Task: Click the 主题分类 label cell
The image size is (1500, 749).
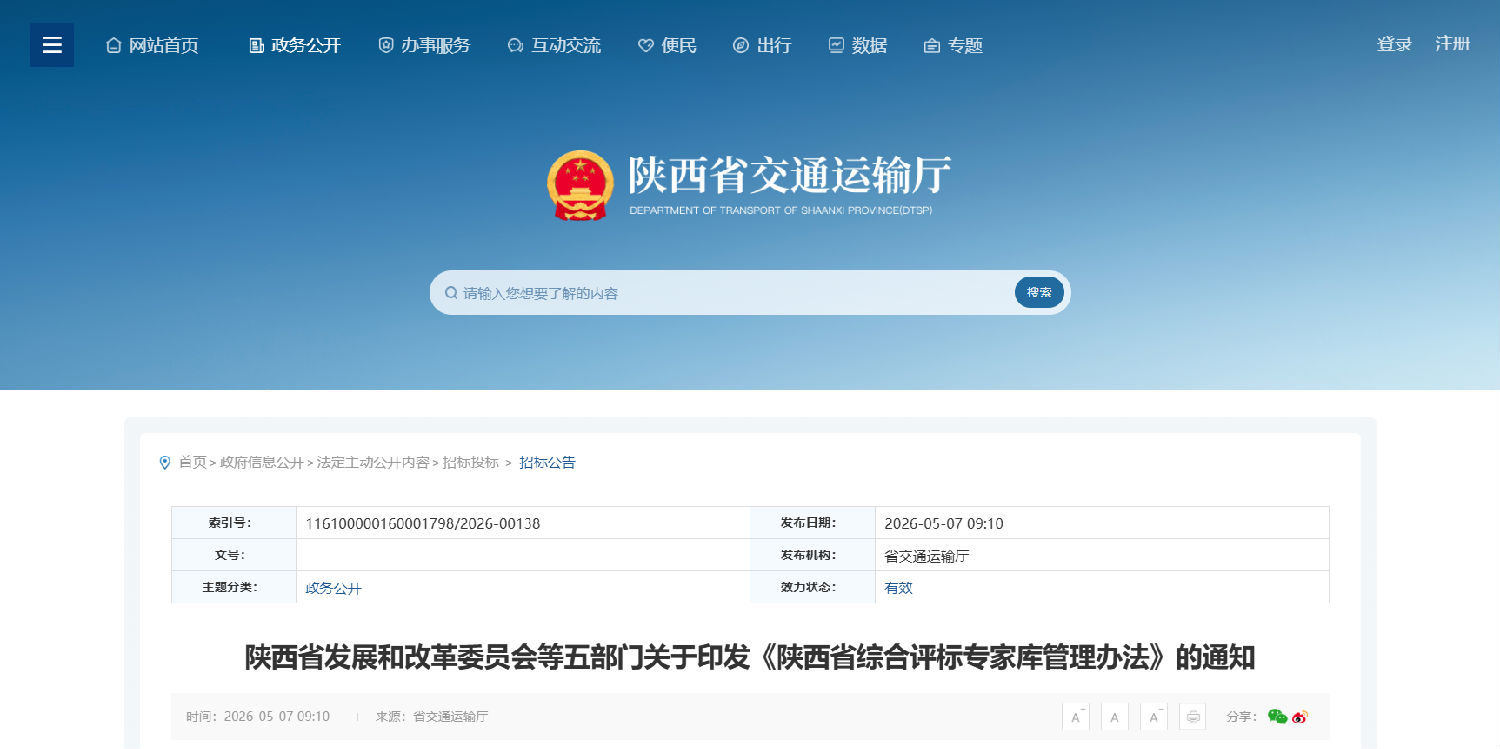Action: click(234, 587)
